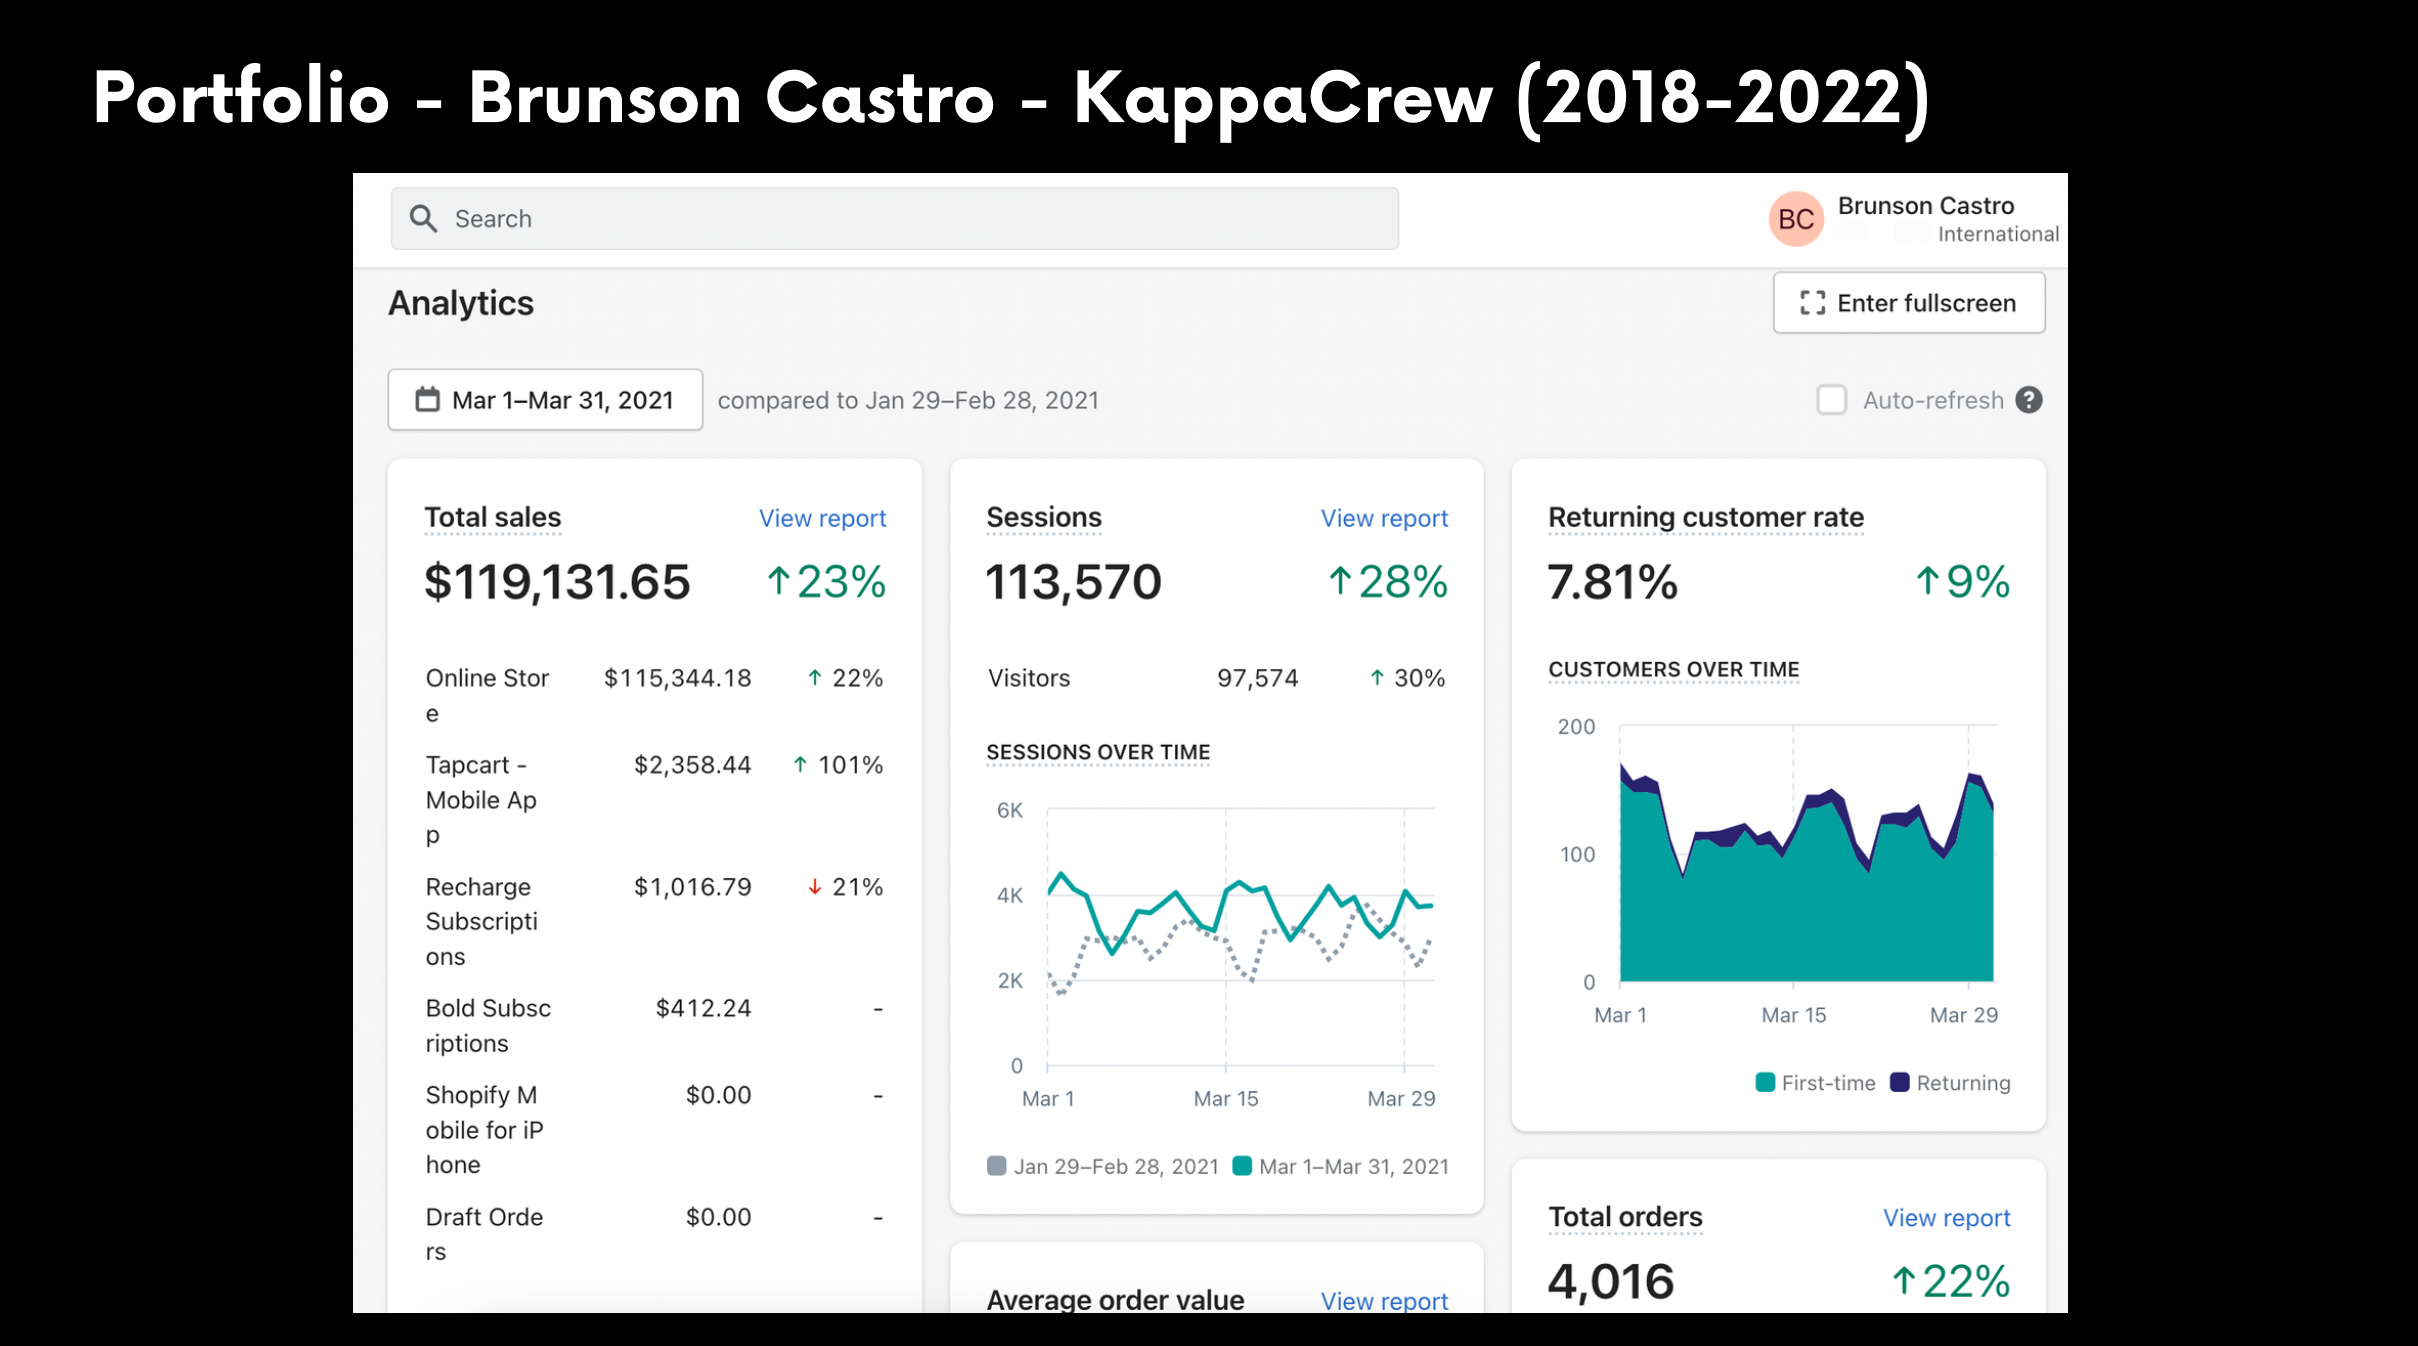2418x1346 pixels.
Task: Click the fullscreen expand icon
Action: (x=1813, y=303)
